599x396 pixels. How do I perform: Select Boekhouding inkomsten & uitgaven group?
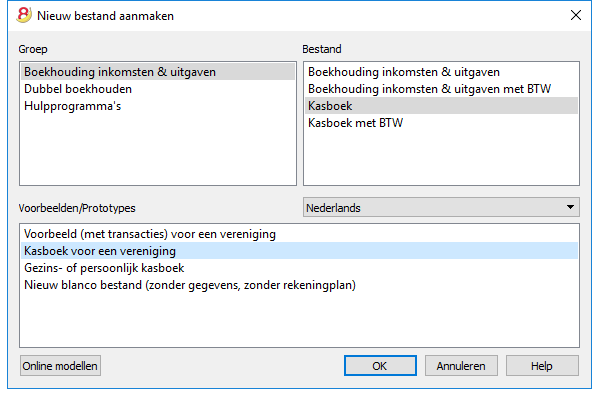(158, 72)
